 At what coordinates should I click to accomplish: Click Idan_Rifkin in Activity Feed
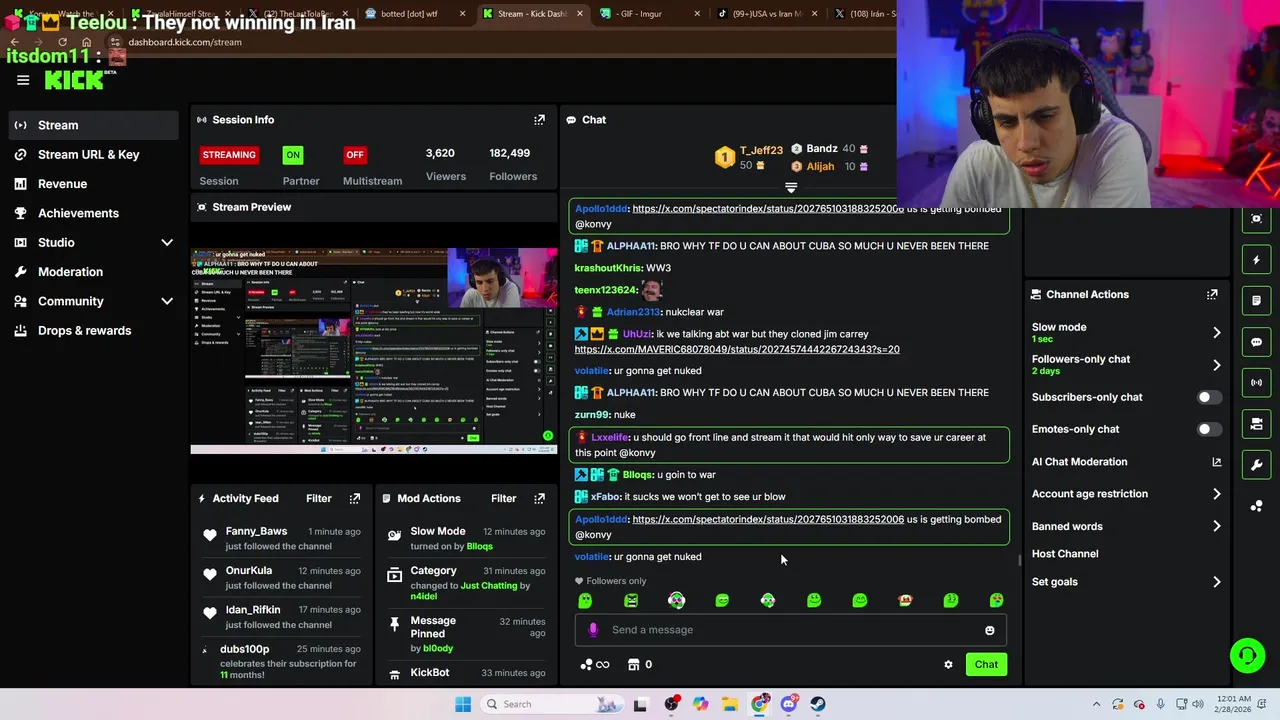[253, 610]
